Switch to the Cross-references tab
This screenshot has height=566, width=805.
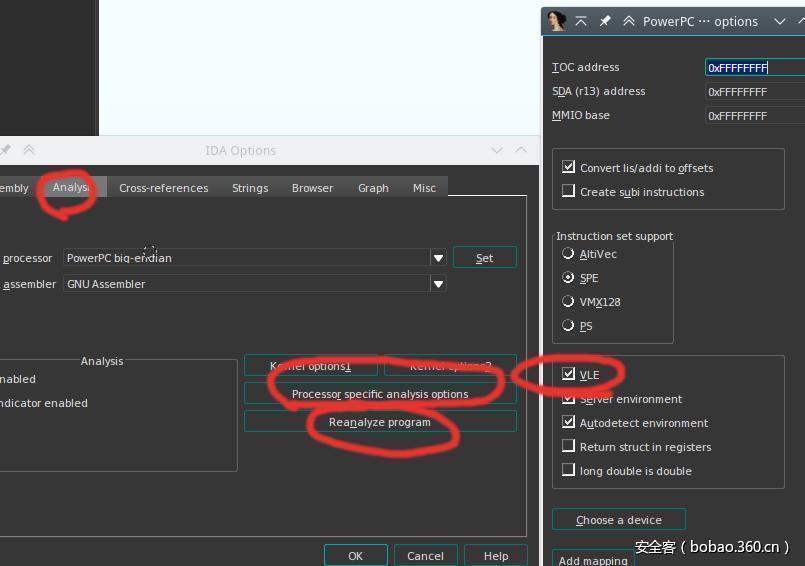point(164,188)
